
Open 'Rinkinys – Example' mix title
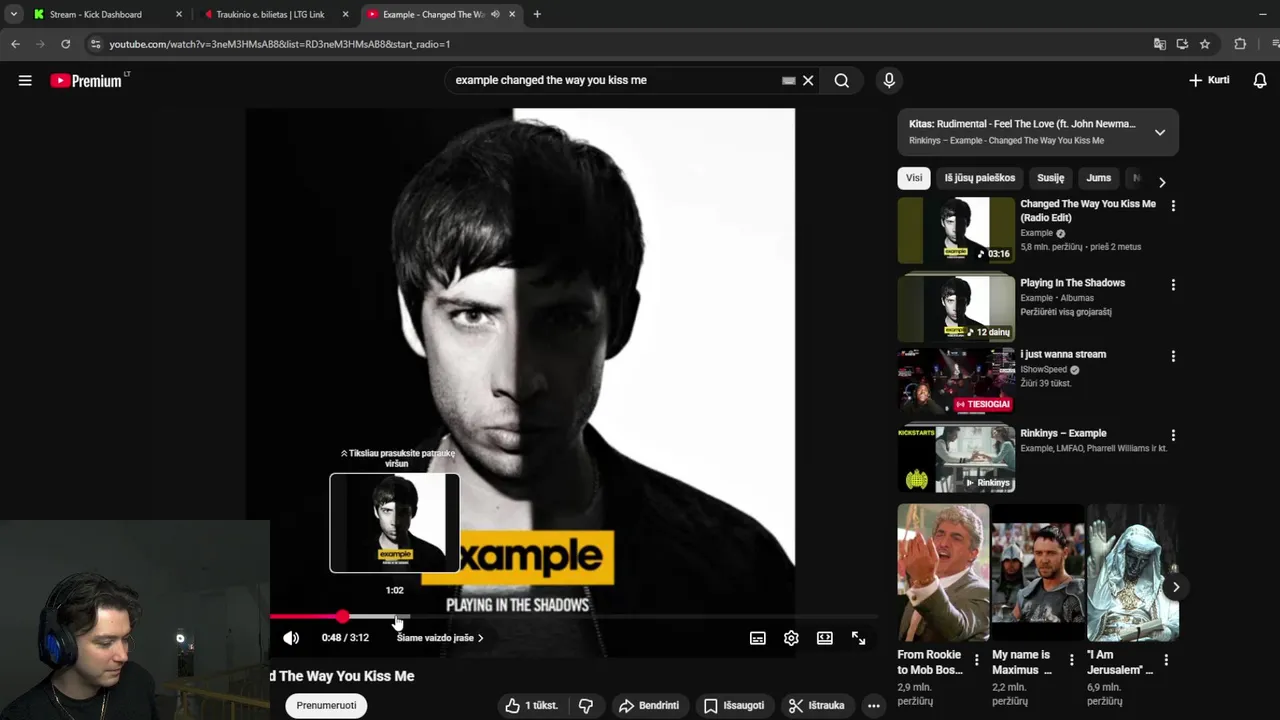point(1063,433)
